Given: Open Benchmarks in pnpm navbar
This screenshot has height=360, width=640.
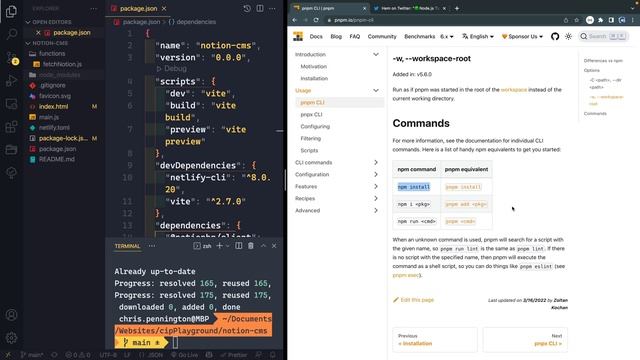Looking at the screenshot, I should pyautogui.click(x=419, y=36).
